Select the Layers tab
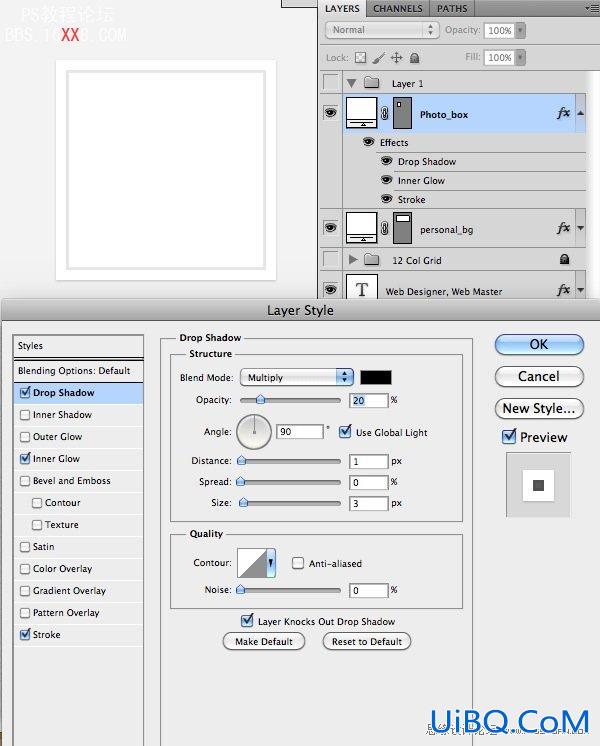Viewport: 600px width, 746px height. 342,9
